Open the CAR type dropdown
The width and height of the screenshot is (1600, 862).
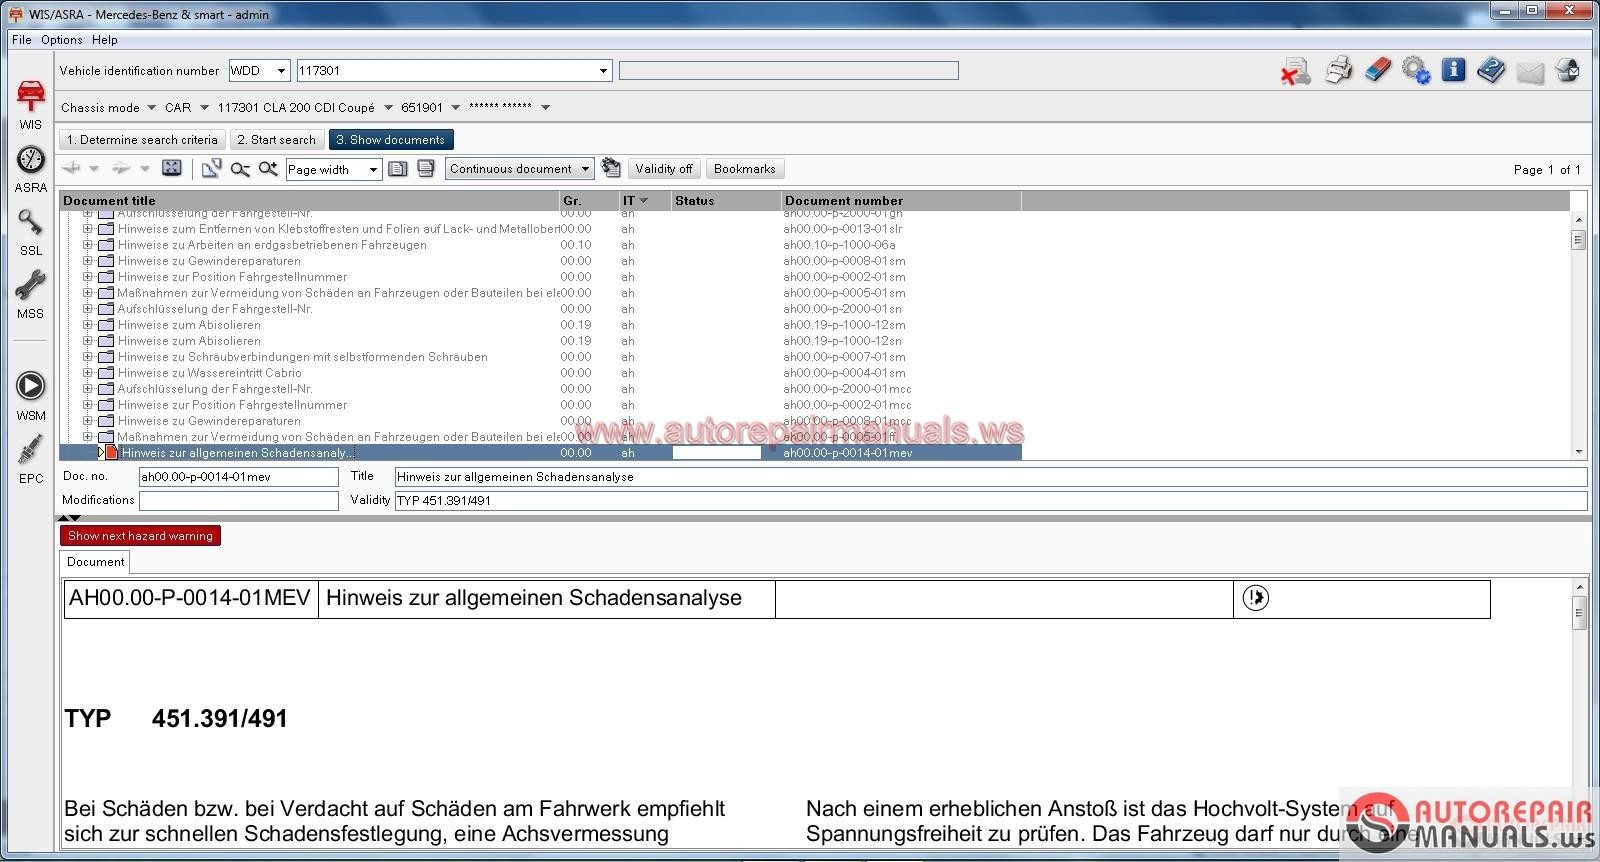(x=204, y=108)
